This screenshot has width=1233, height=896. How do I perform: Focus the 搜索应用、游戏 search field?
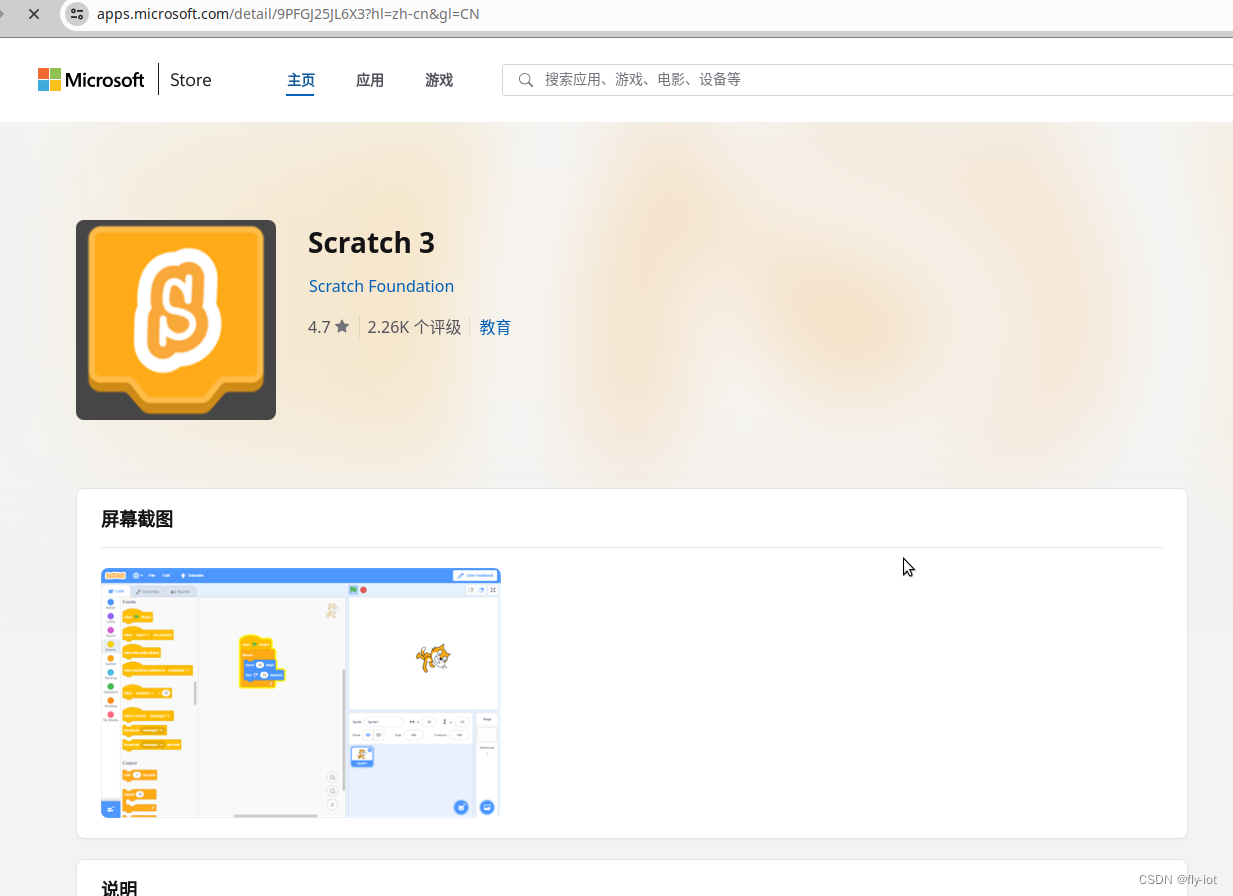[867, 80]
